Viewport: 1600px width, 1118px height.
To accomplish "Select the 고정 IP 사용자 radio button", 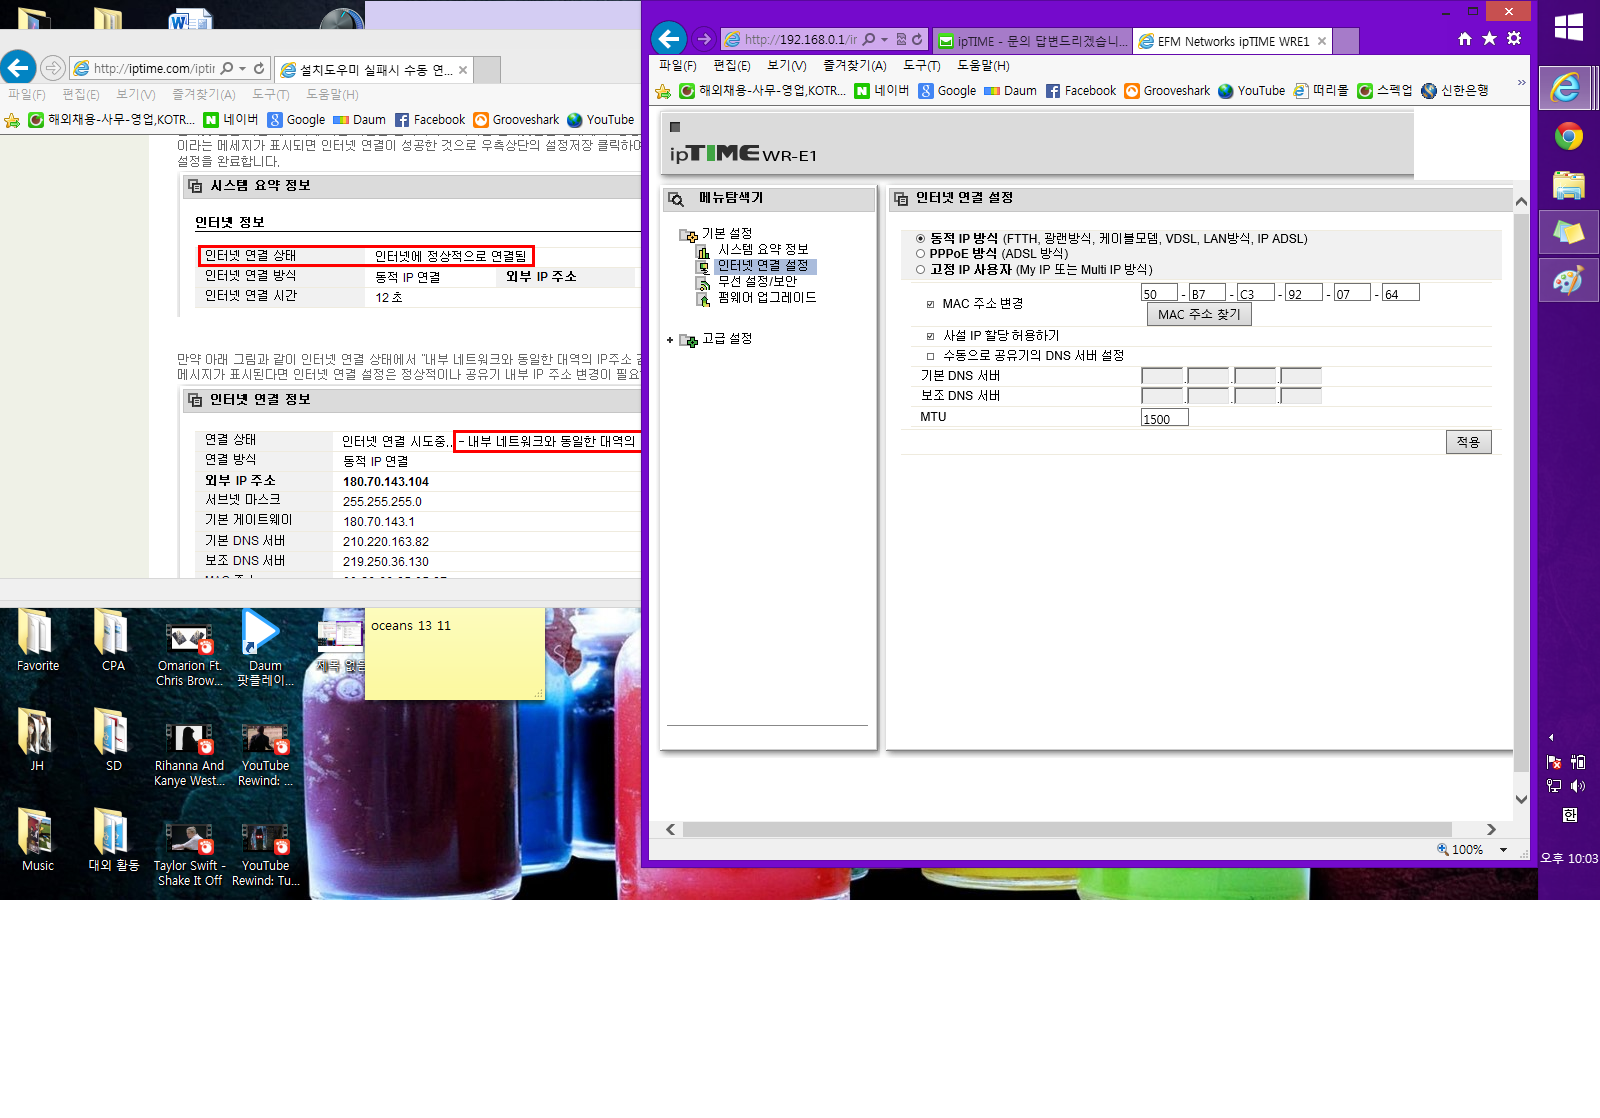I will [x=920, y=269].
